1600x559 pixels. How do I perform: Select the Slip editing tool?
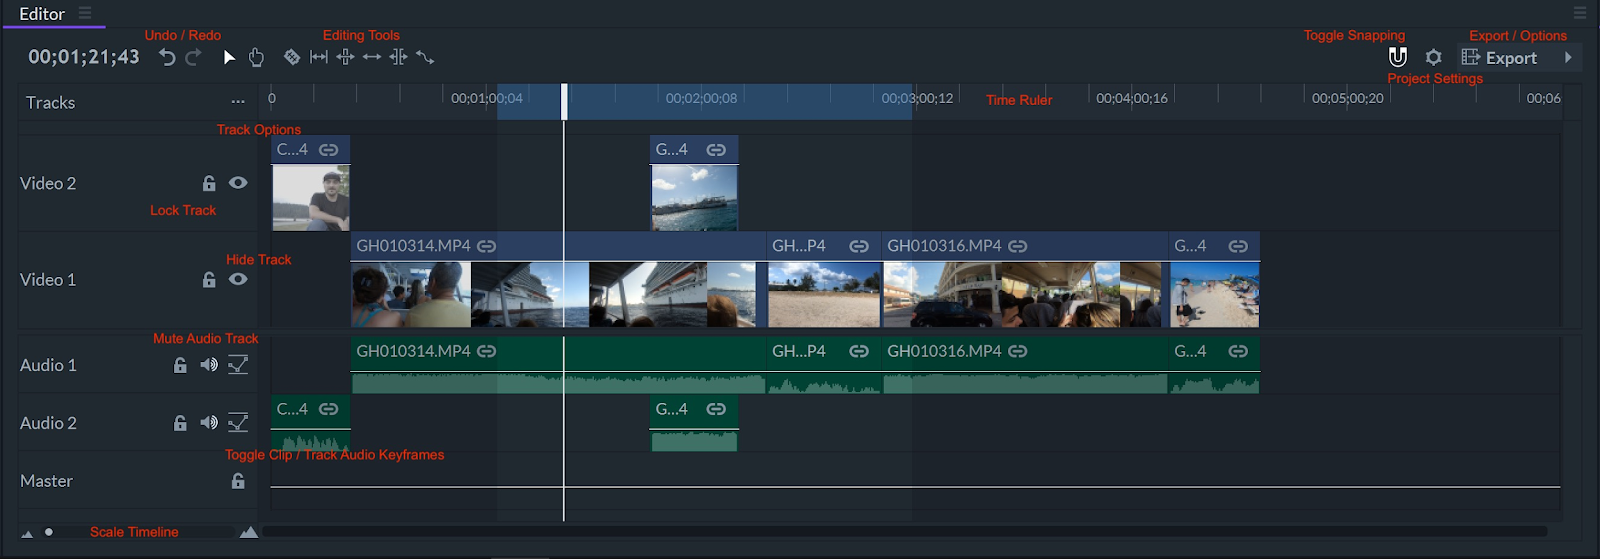[319, 58]
